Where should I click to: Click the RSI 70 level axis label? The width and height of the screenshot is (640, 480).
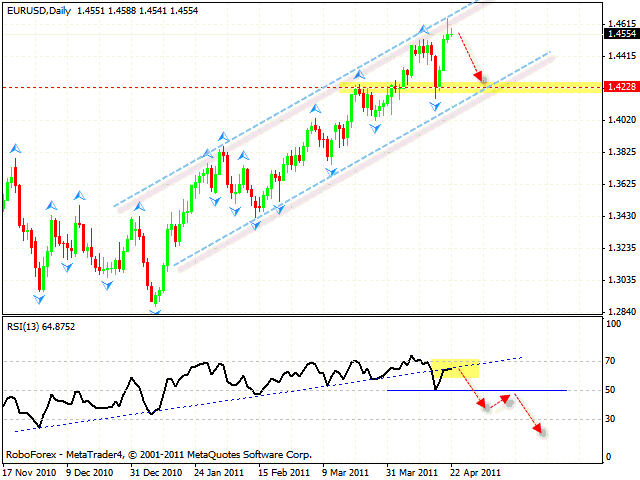click(x=610, y=360)
